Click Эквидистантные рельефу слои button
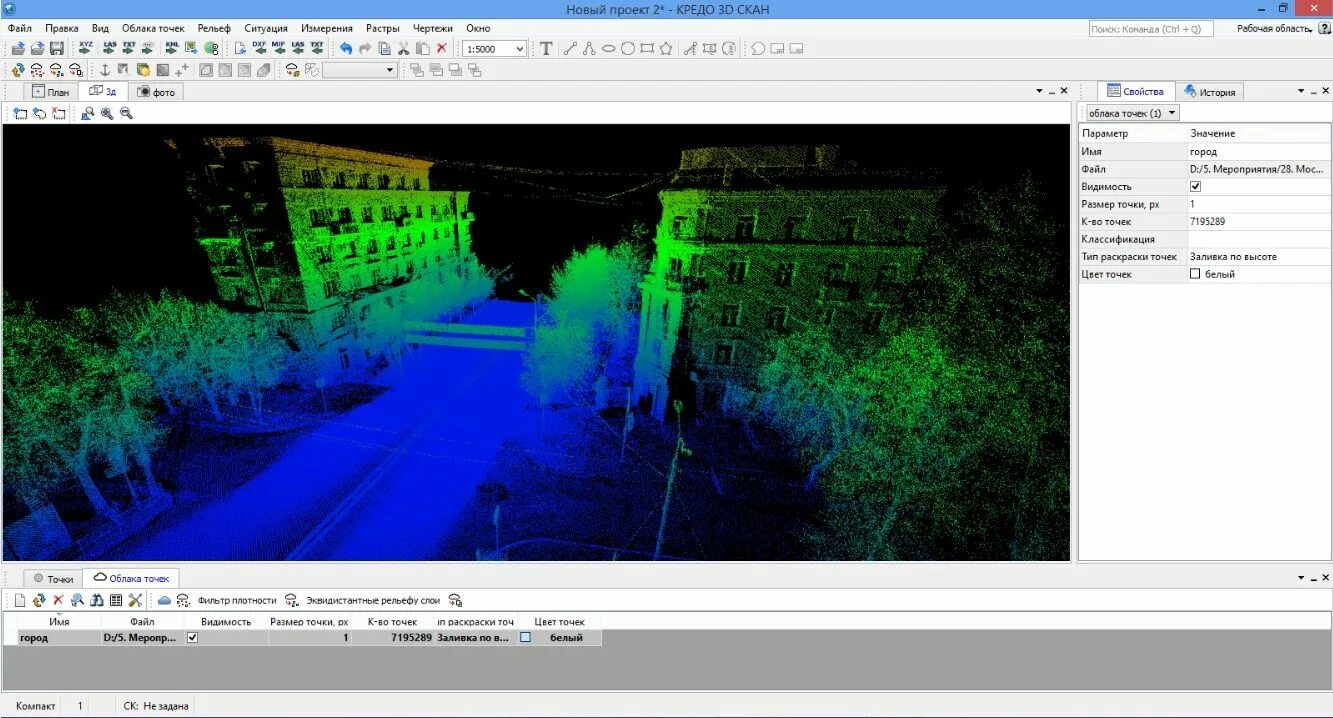 [x=372, y=600]
